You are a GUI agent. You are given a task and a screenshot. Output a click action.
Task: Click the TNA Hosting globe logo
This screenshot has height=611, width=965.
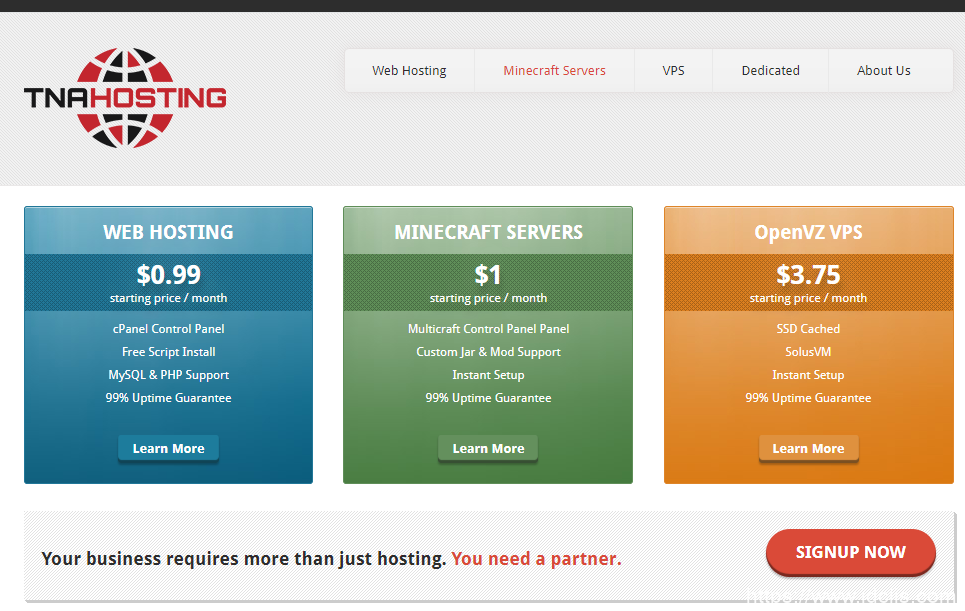(125, 97)
